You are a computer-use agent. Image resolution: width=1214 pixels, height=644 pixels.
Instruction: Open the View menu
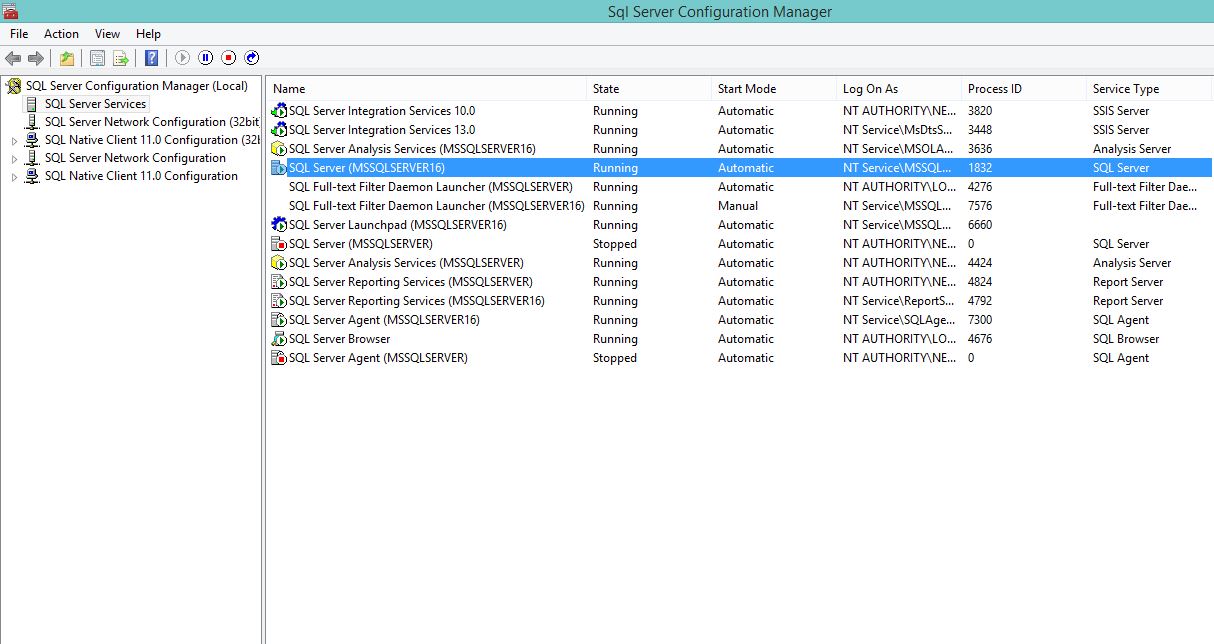[x=107, y=33]
